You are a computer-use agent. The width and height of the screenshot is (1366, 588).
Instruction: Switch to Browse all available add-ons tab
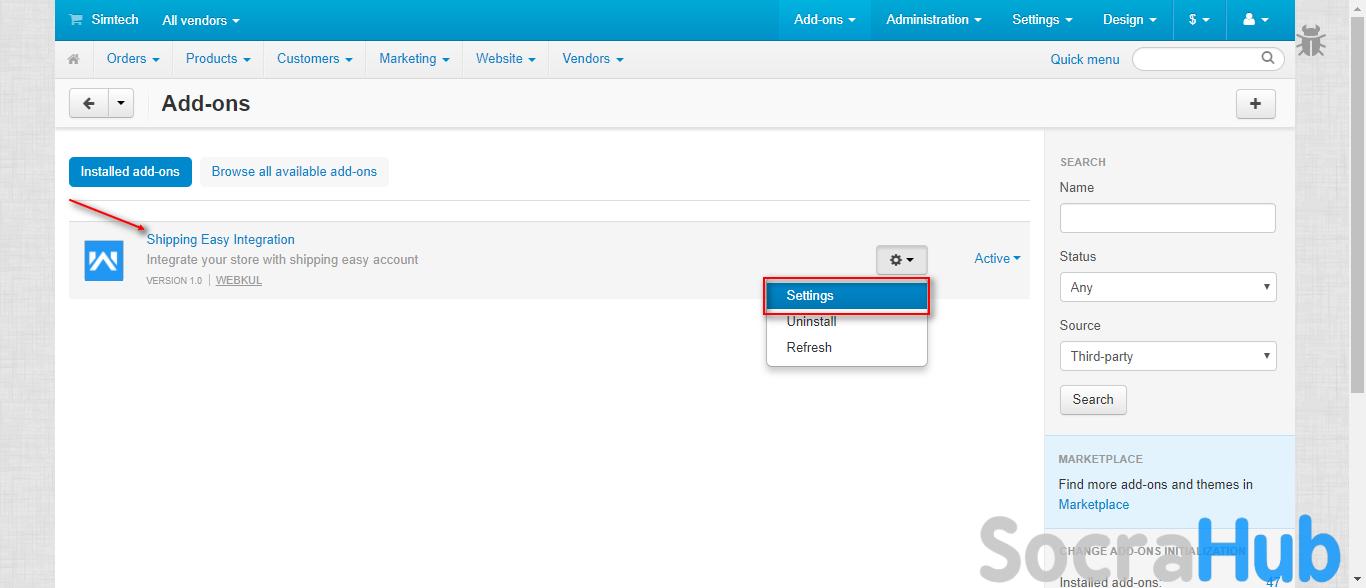coord(294,172)
